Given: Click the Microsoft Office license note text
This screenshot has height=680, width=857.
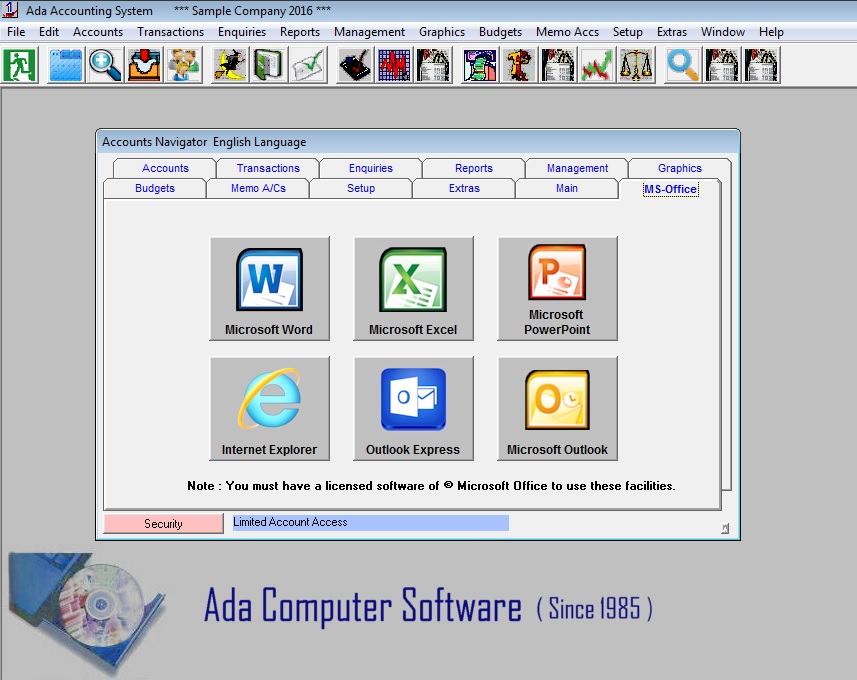Looking at the screenshot, I should [x=431, y=486].
